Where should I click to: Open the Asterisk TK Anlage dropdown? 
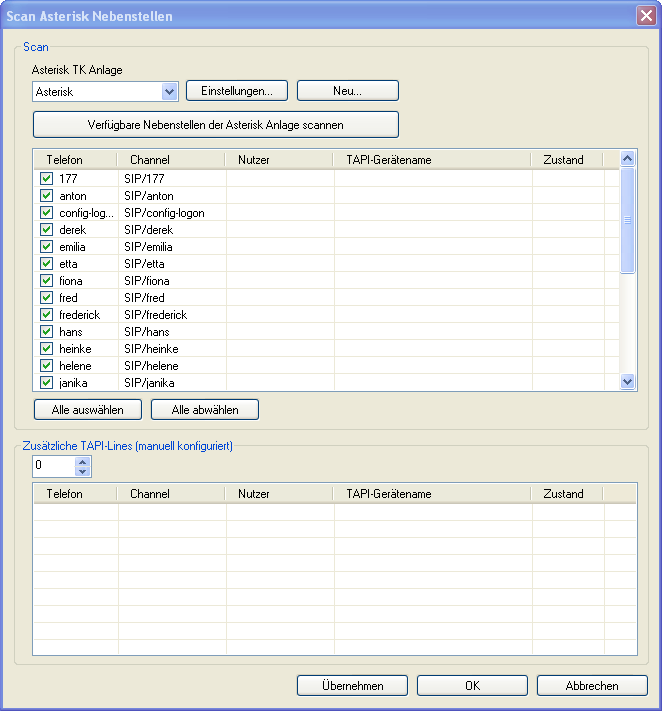tap(169, 91)
